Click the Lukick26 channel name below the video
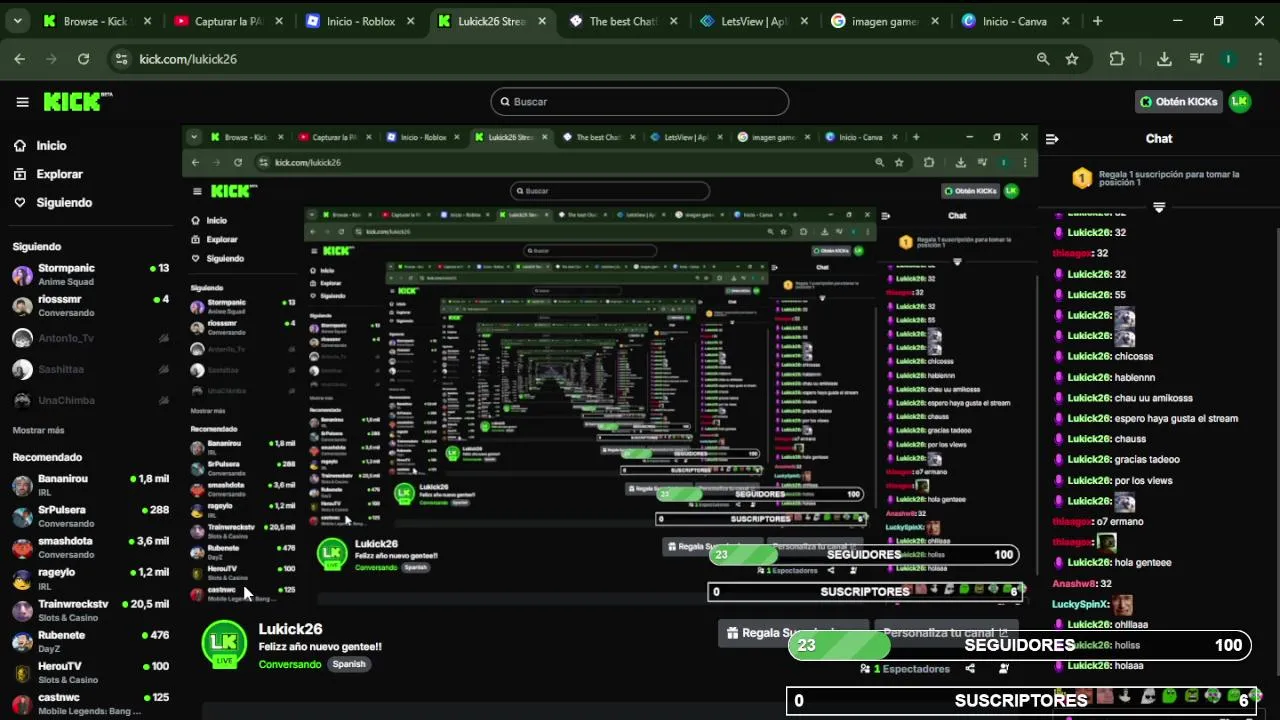 pyautogui.click(x=290, y=629)
